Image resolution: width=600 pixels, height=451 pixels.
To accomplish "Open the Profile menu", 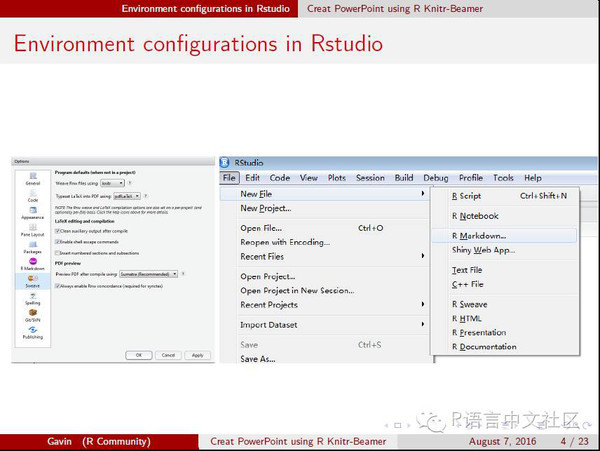I will click(471, 178).
